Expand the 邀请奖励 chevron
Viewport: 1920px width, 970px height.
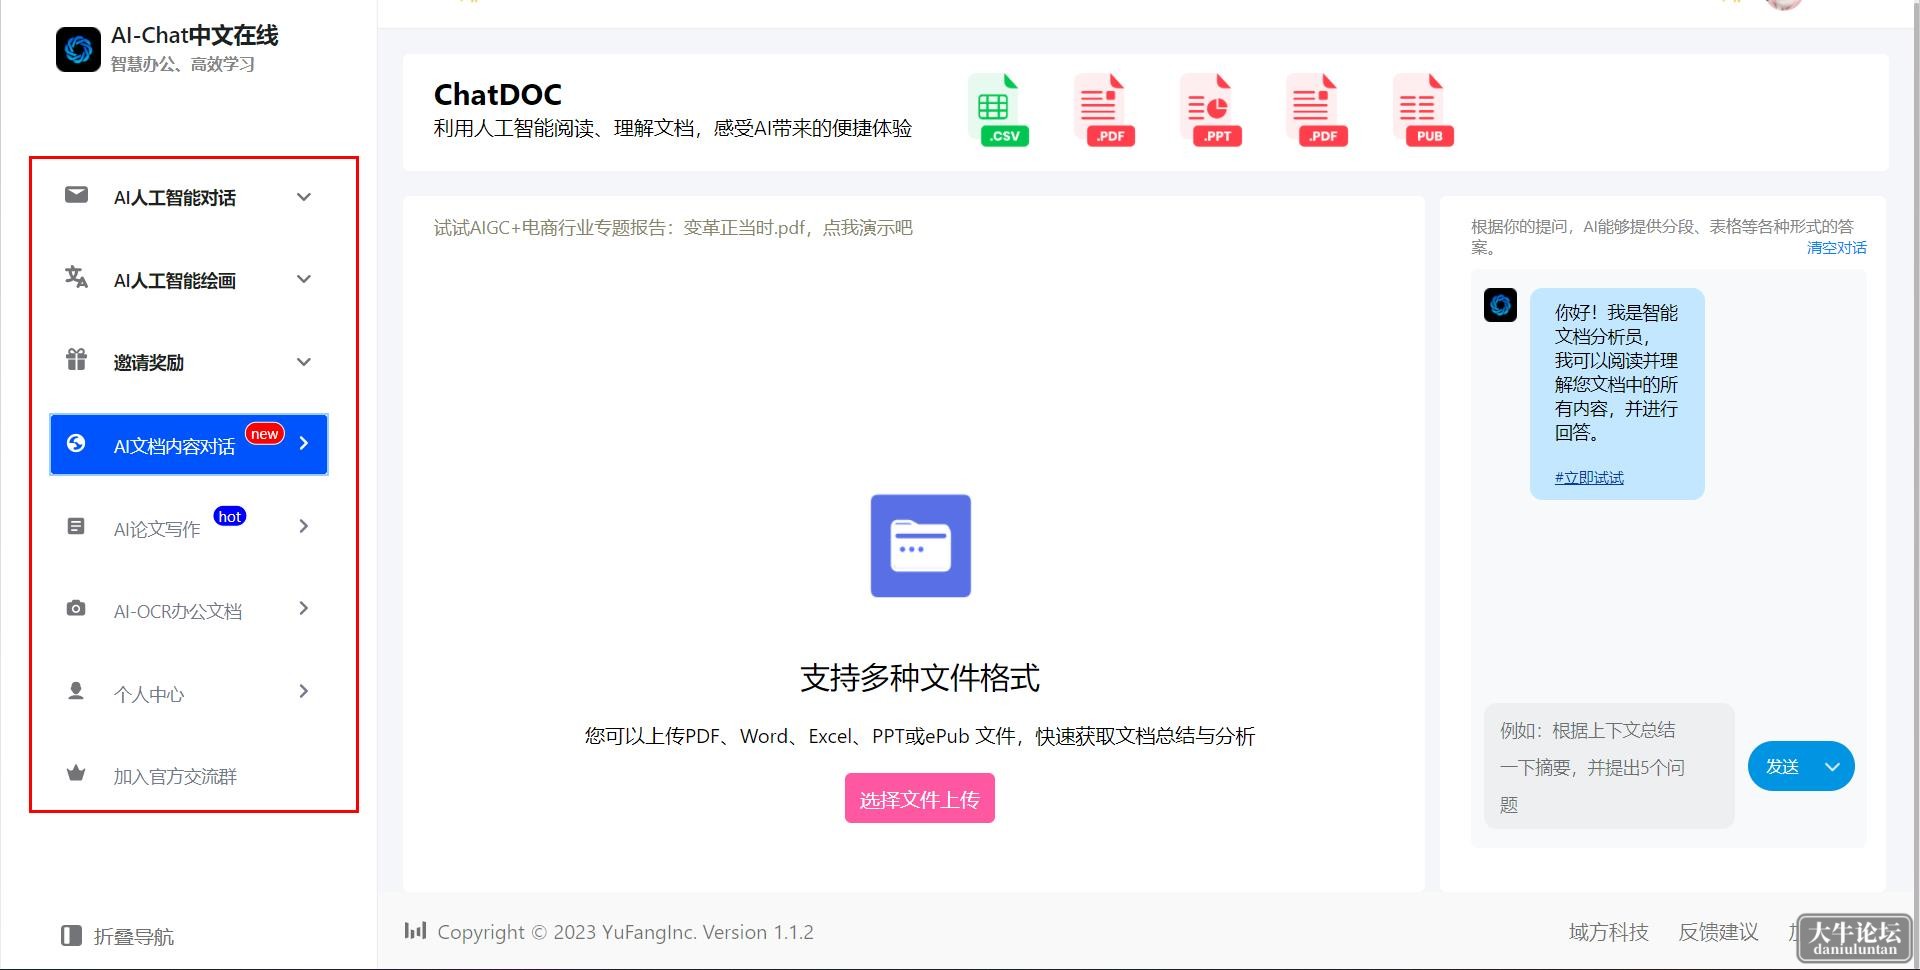pos(304,362)
